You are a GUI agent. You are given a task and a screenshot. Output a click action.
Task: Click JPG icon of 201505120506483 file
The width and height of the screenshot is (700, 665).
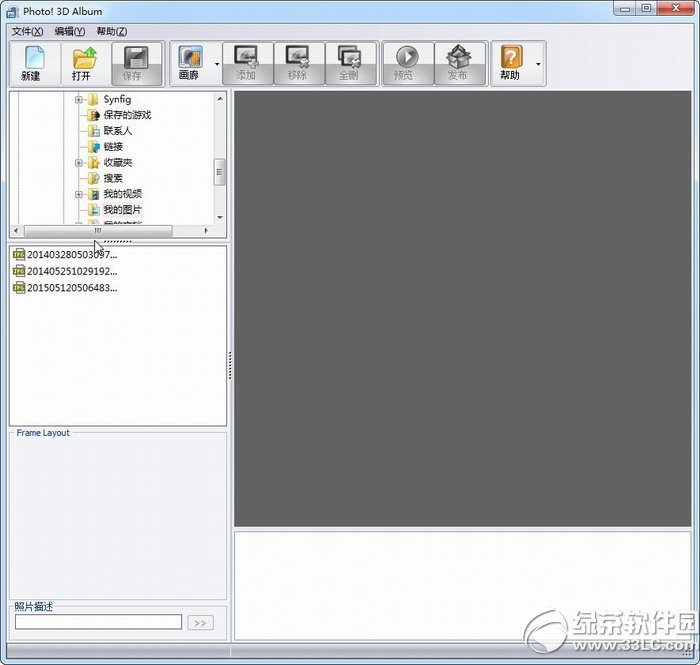point(19,288)
